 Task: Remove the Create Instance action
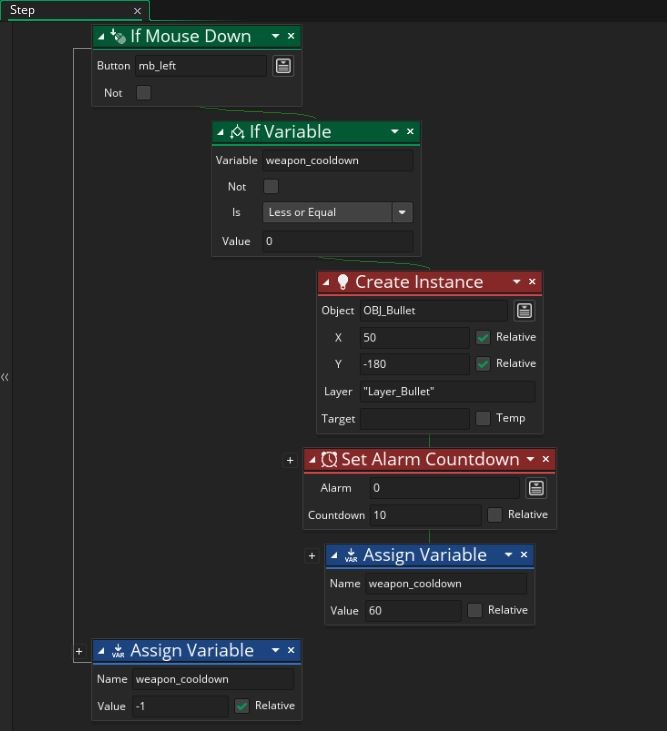tap(532, 282)
